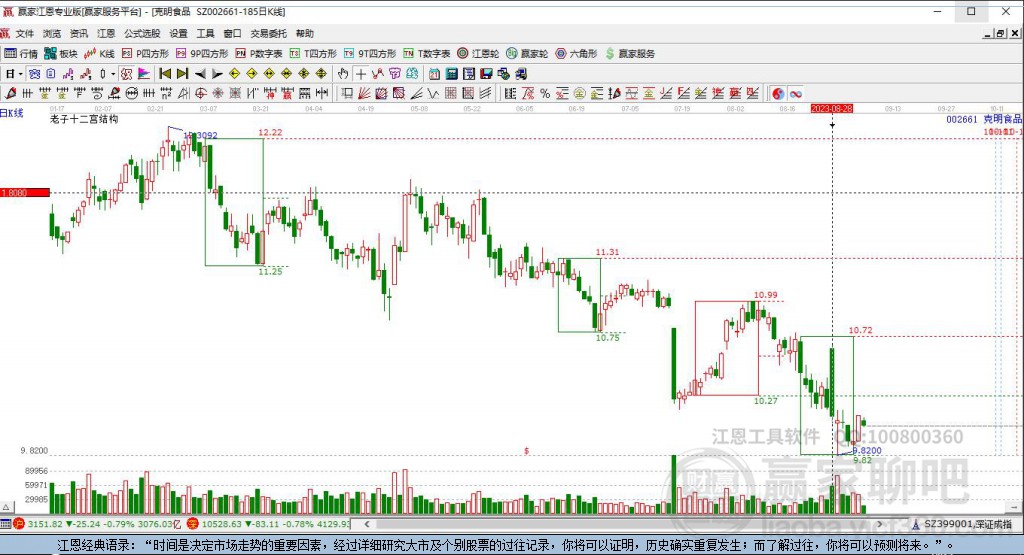Click the gold circle 金 icon

(x=579, y=93)
